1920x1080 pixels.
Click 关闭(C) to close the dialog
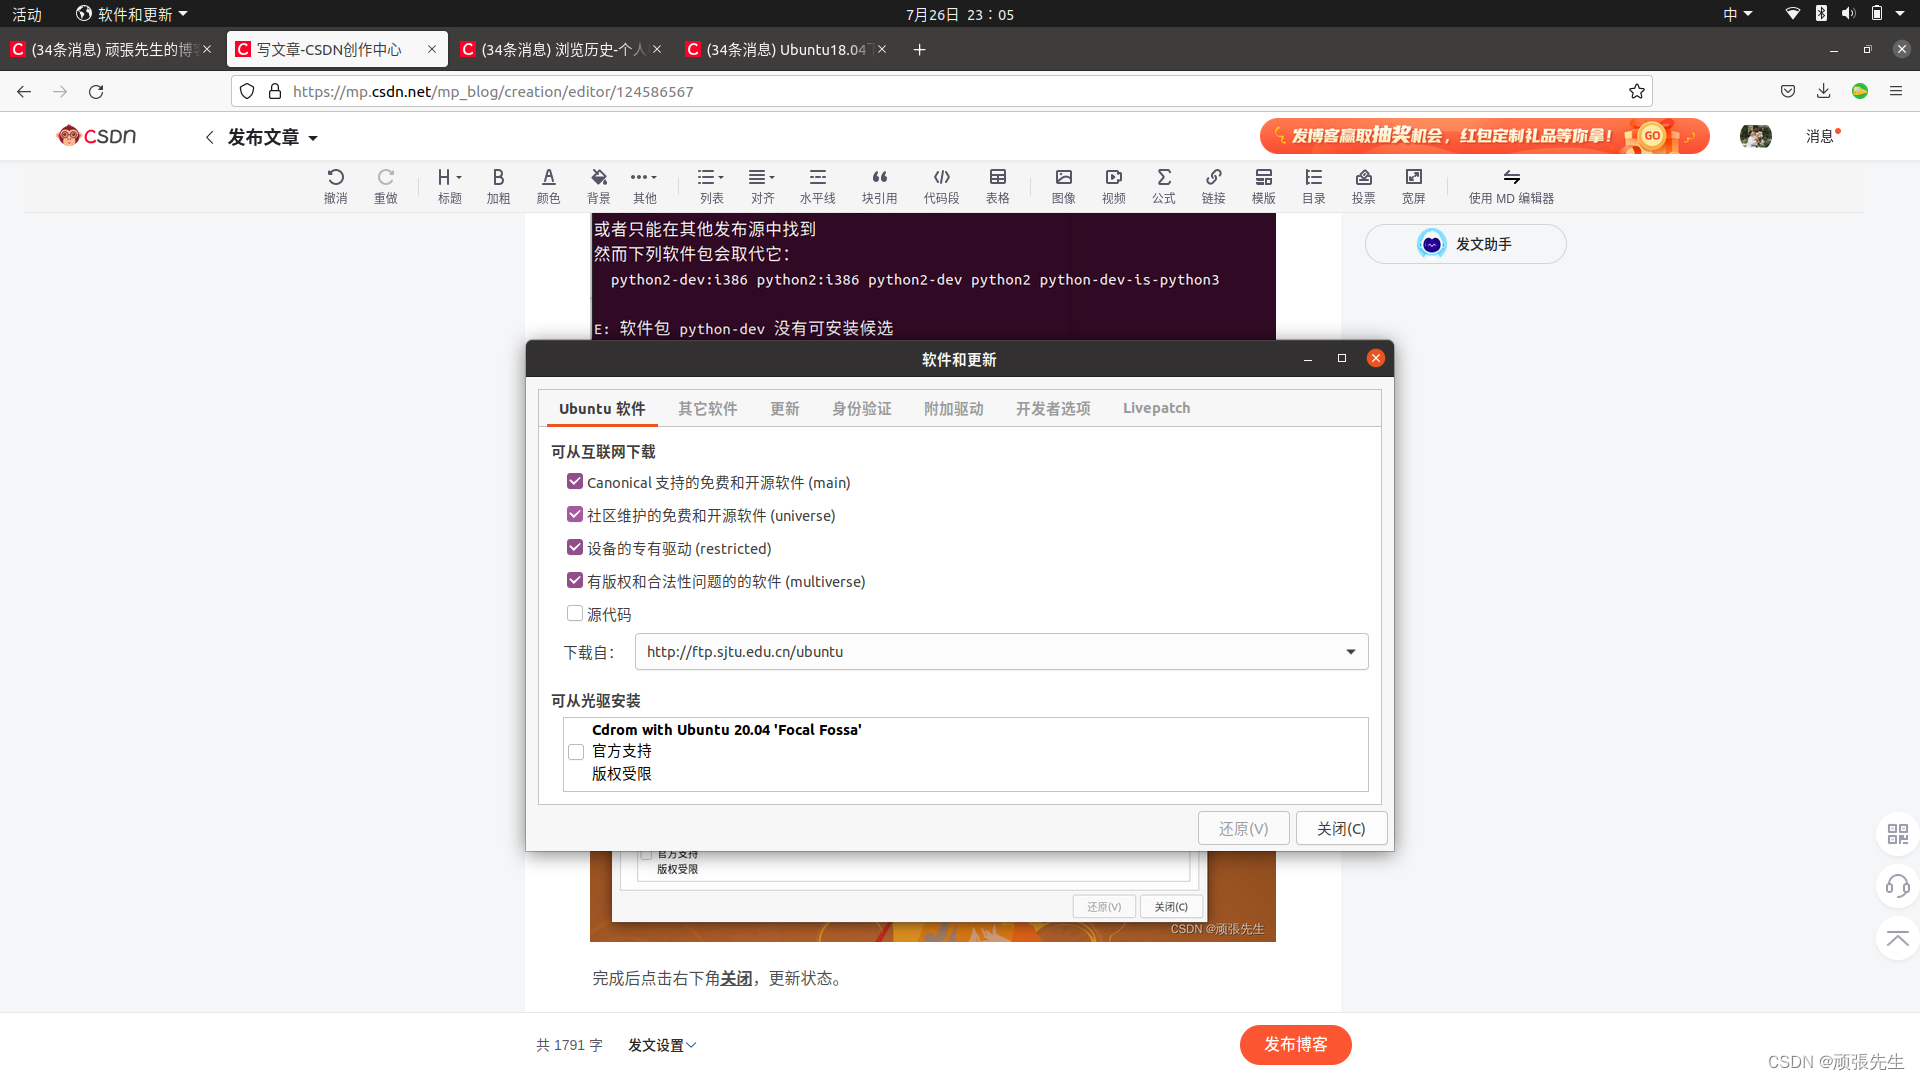click(1341, 828)
